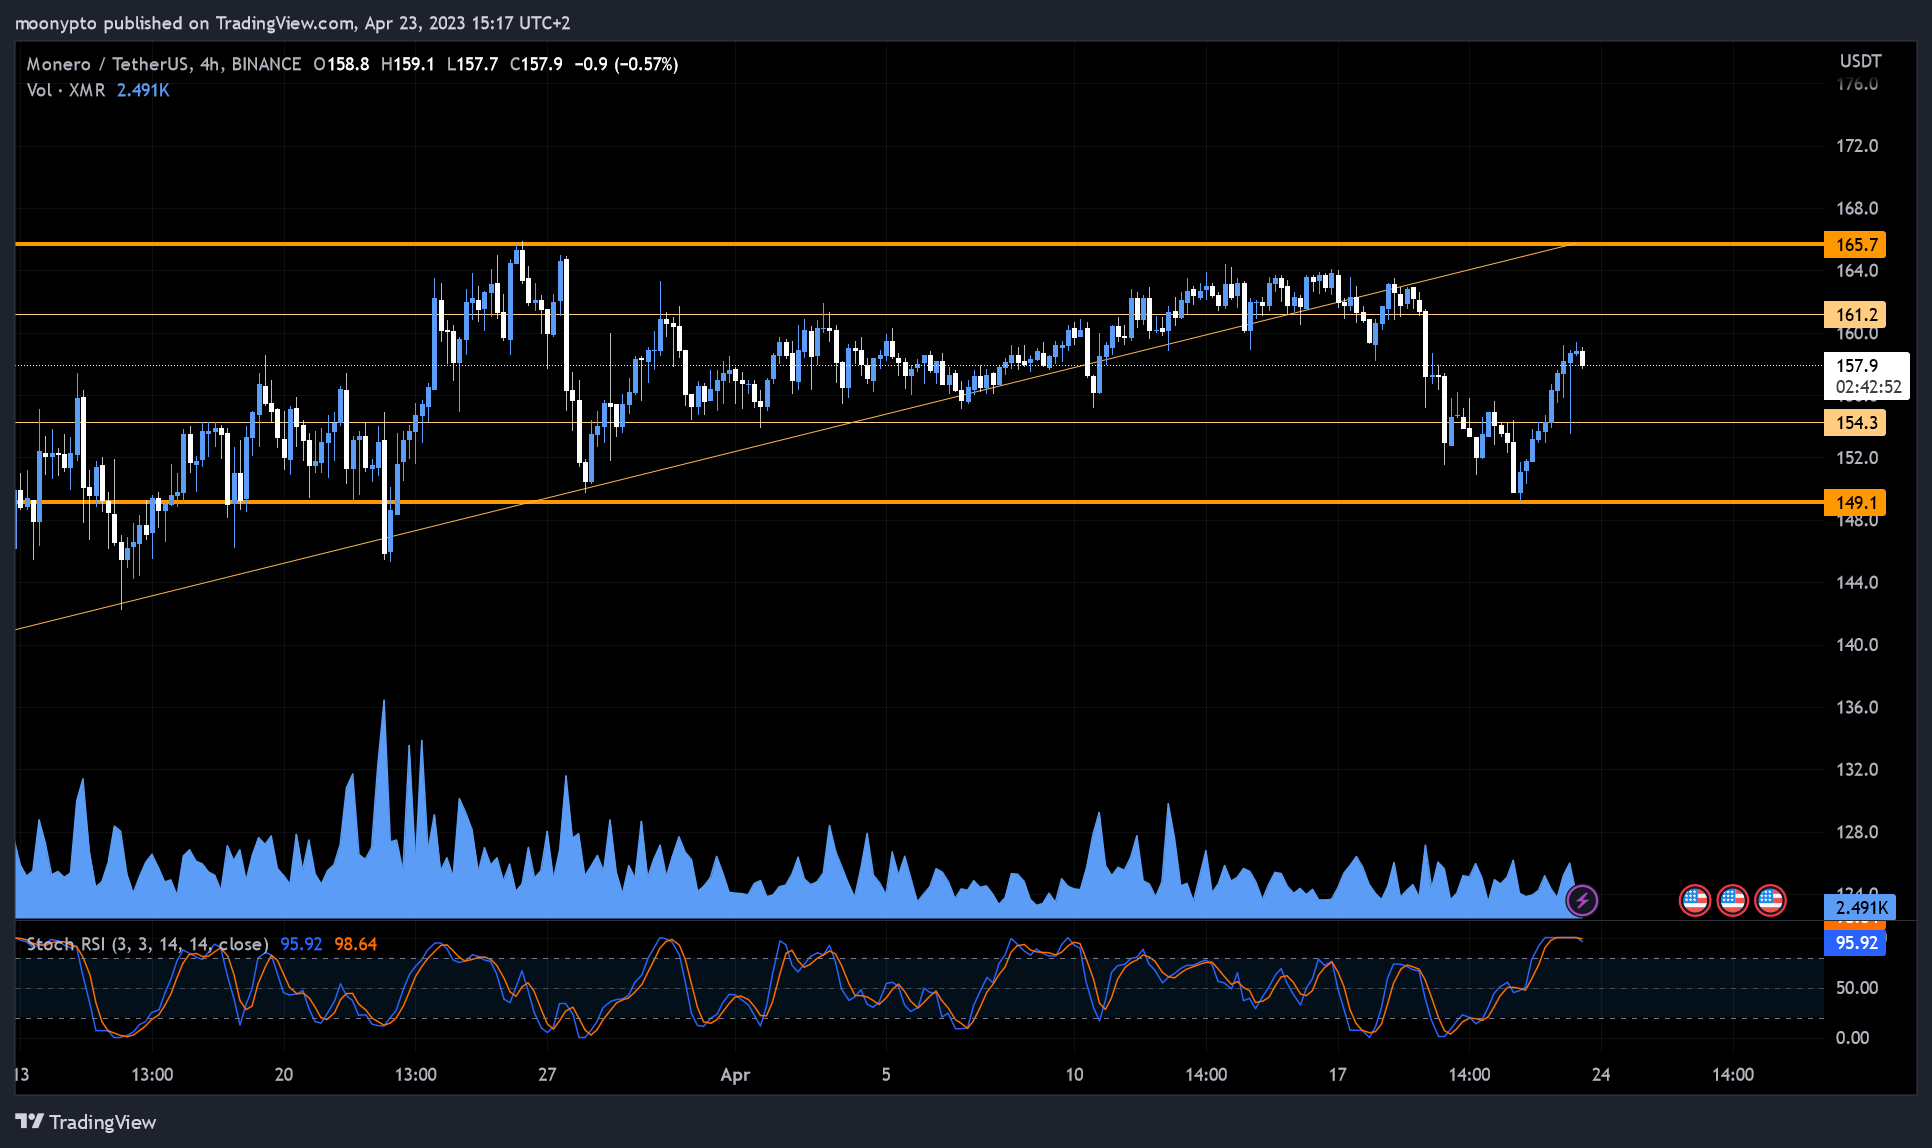Click the 24 date label on time axis
The height and width of the screenshot is (1148, 1932).
[1601, 1074]
